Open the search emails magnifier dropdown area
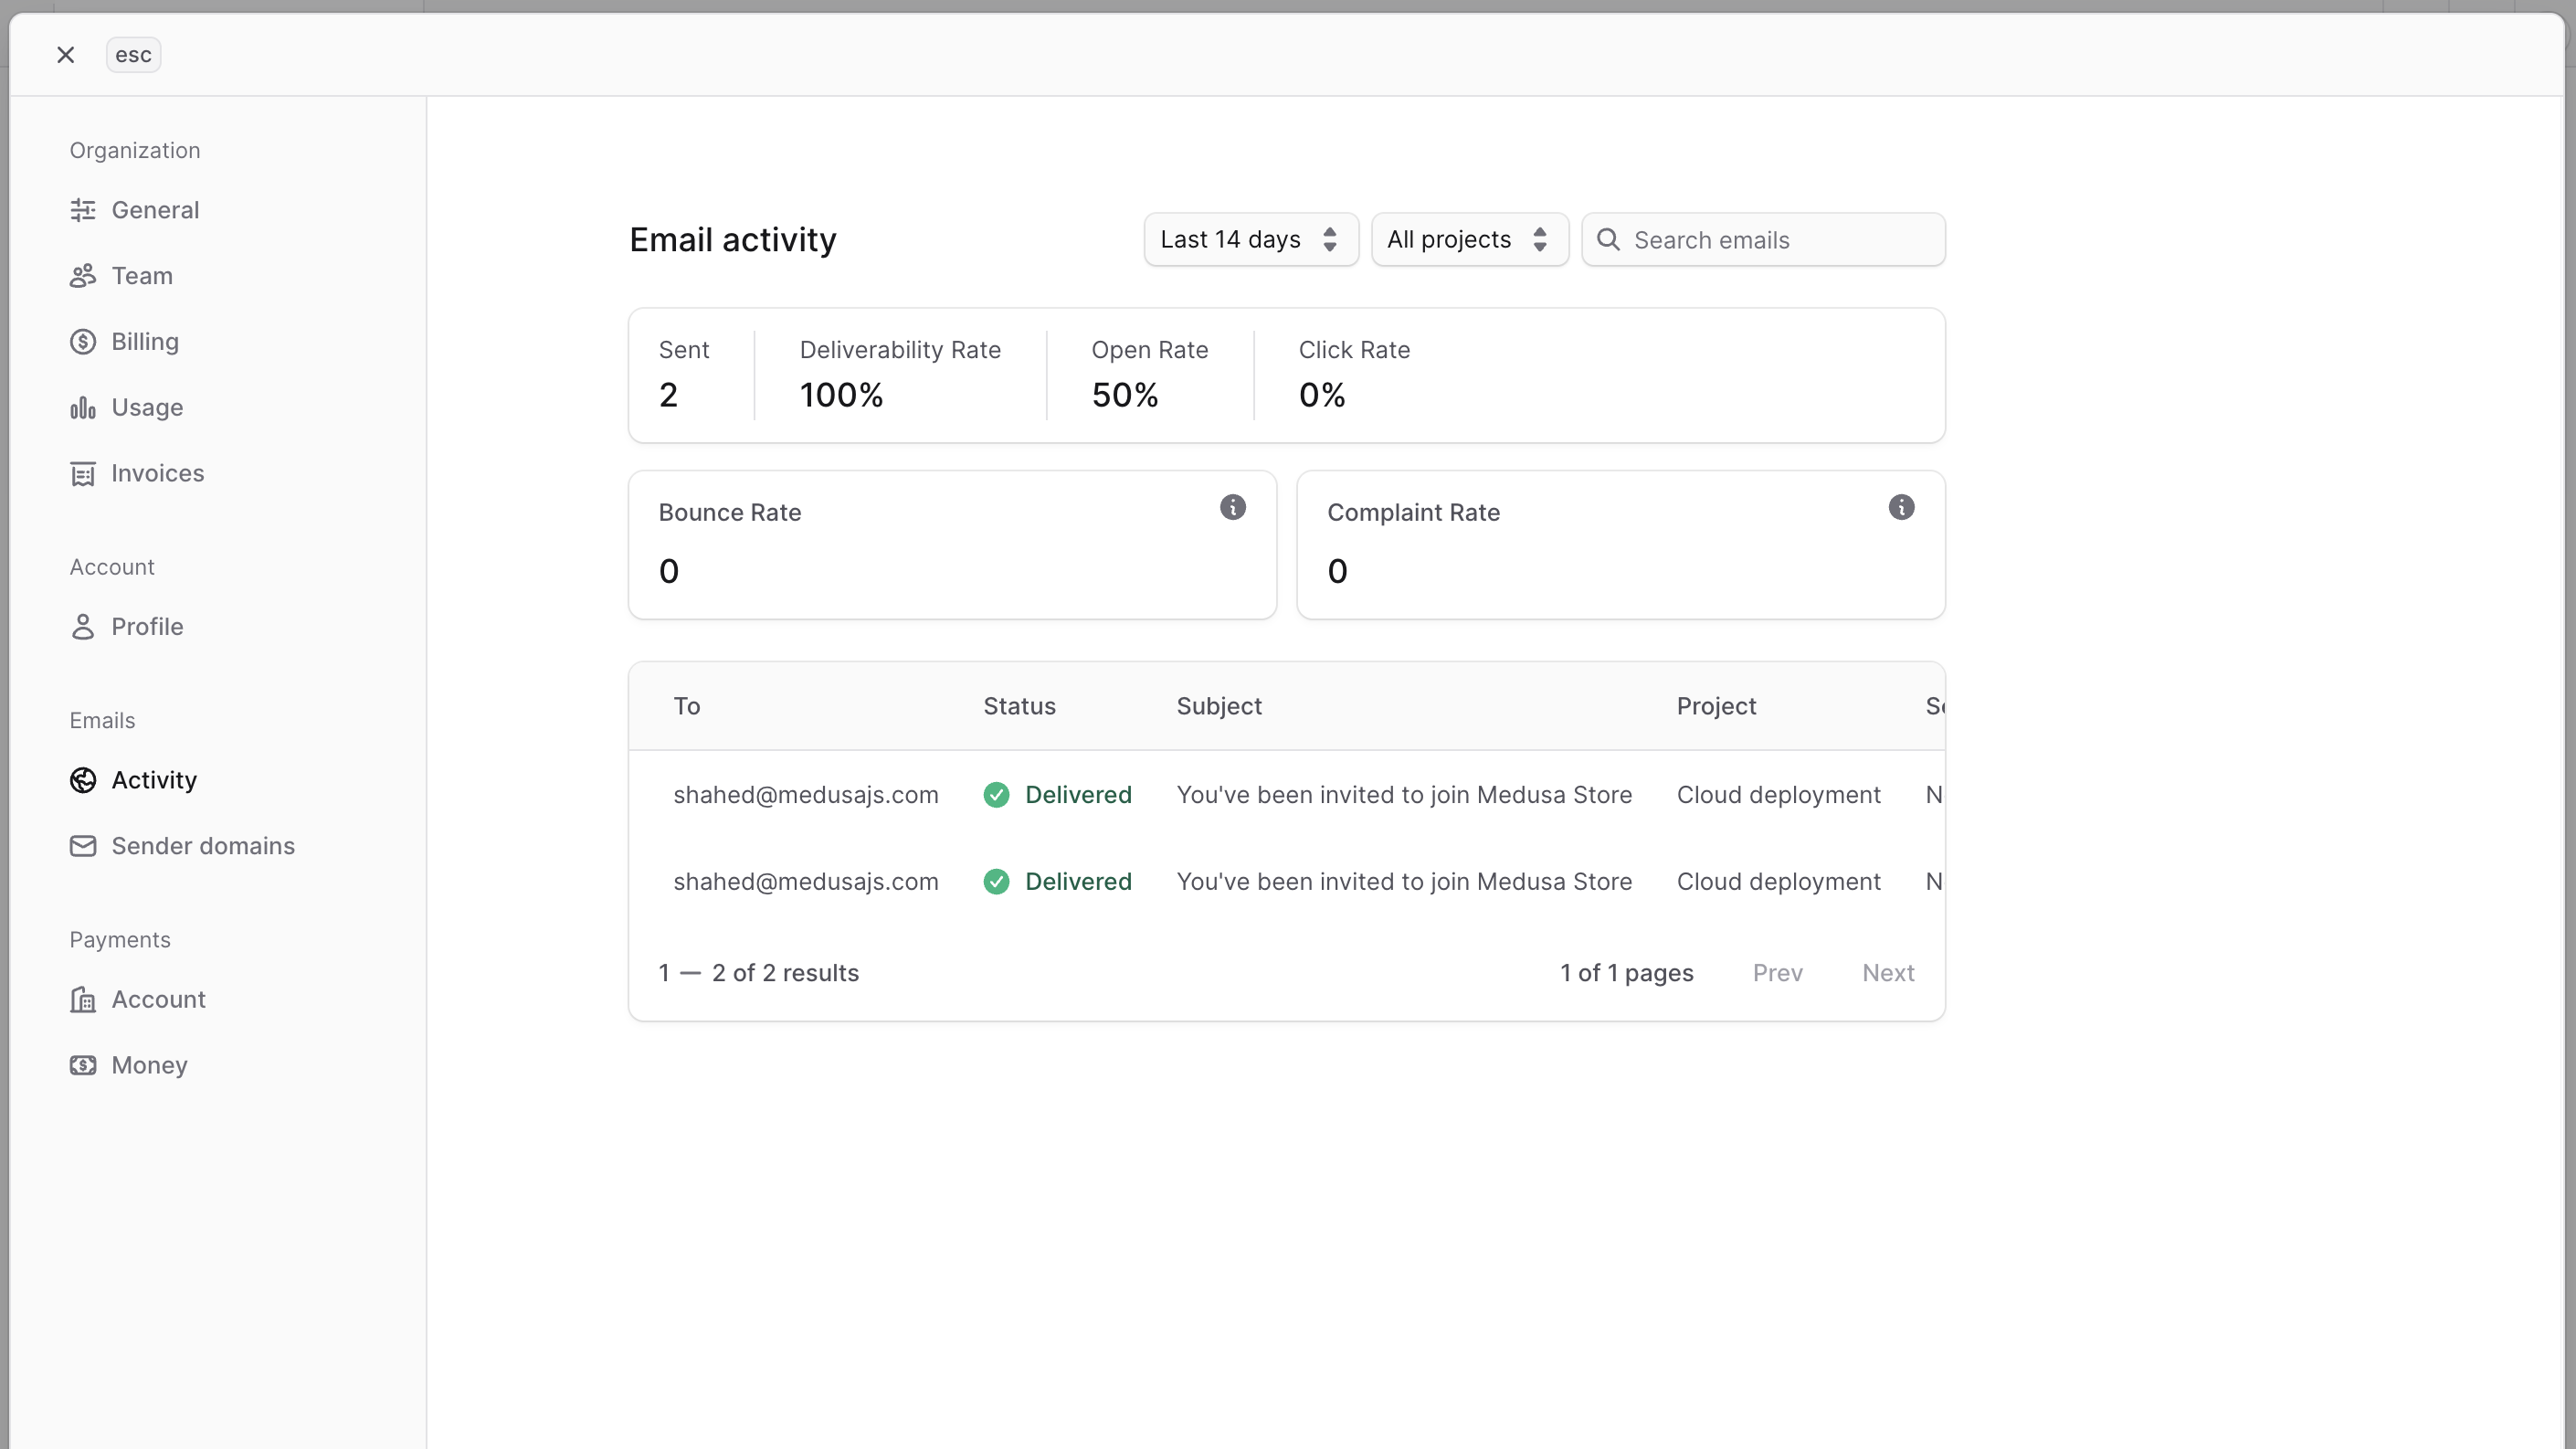 [1608, 239]
